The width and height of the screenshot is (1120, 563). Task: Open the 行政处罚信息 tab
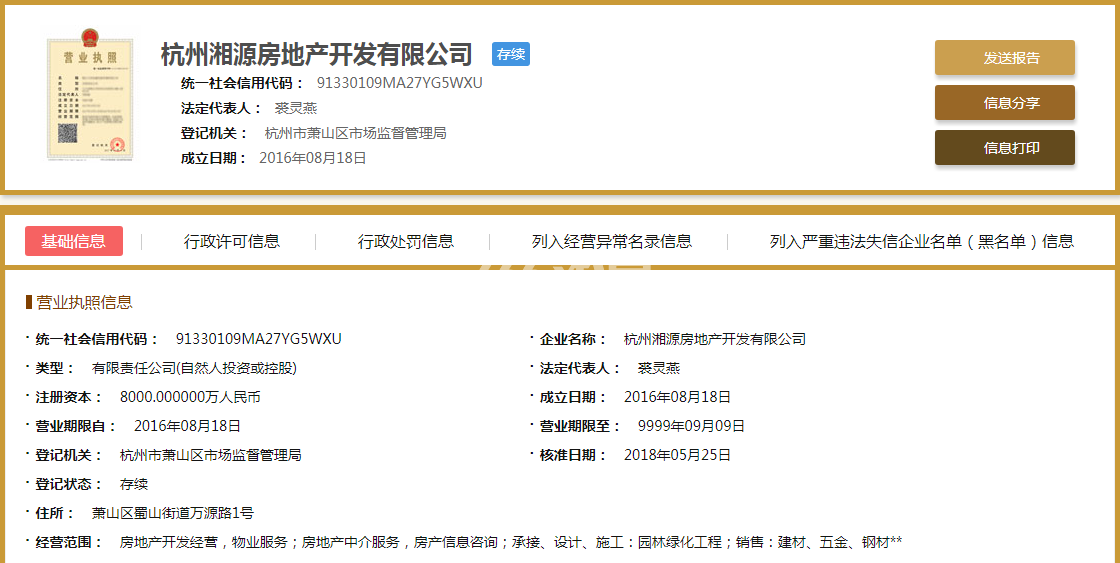406,241
